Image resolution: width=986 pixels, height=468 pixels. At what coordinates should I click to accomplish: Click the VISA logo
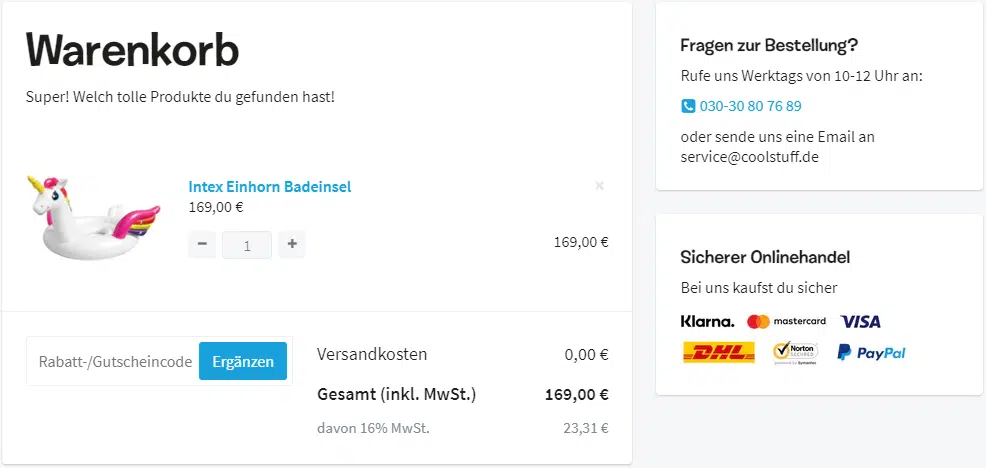click(860, 321)
